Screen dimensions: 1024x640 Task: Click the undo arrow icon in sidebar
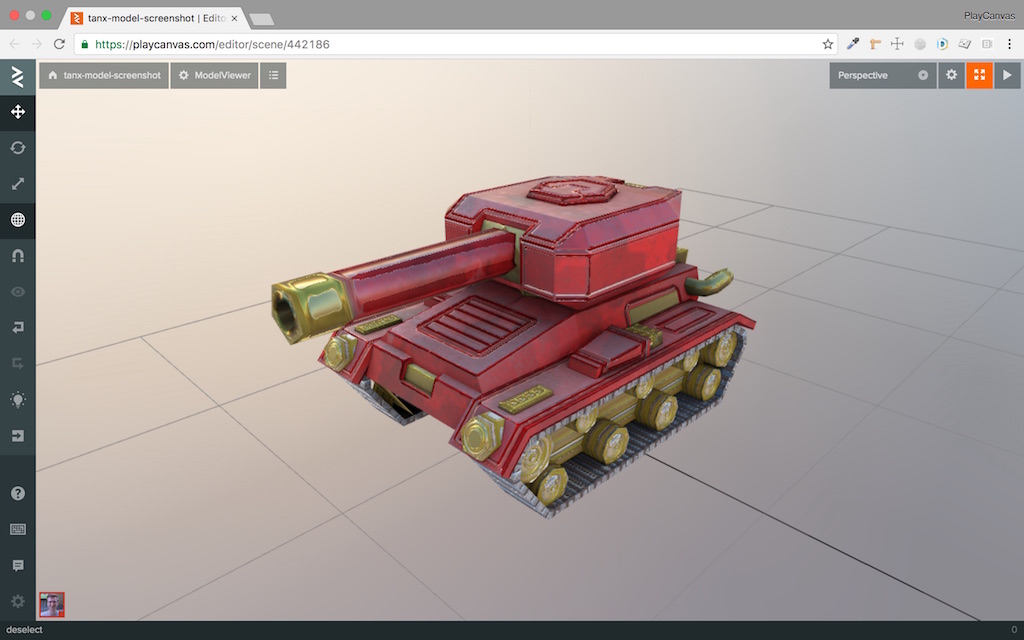(x=17, y=328)
